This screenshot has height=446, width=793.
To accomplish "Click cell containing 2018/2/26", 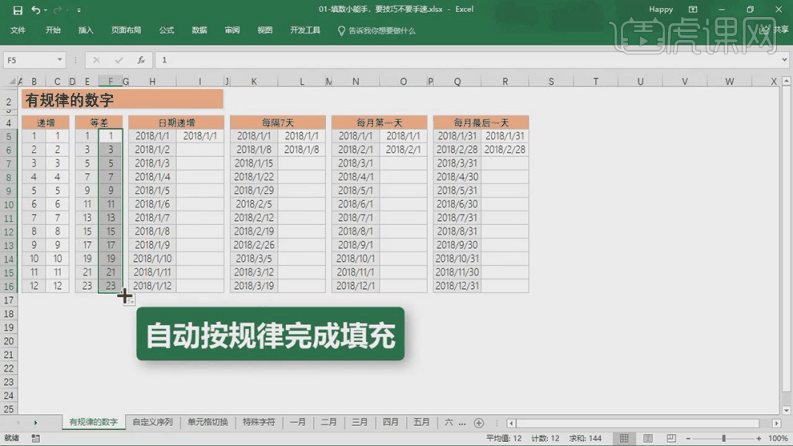I will point(254,245).
